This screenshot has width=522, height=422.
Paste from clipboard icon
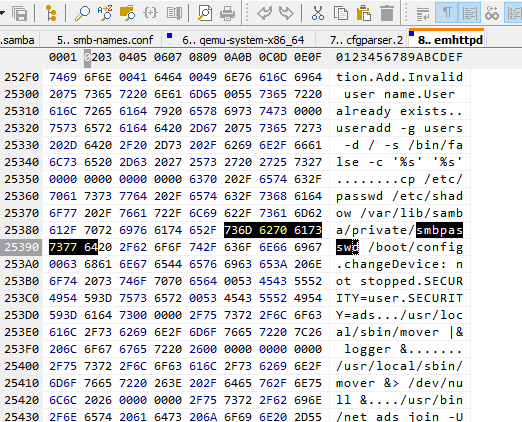click(x=364, y=13)
